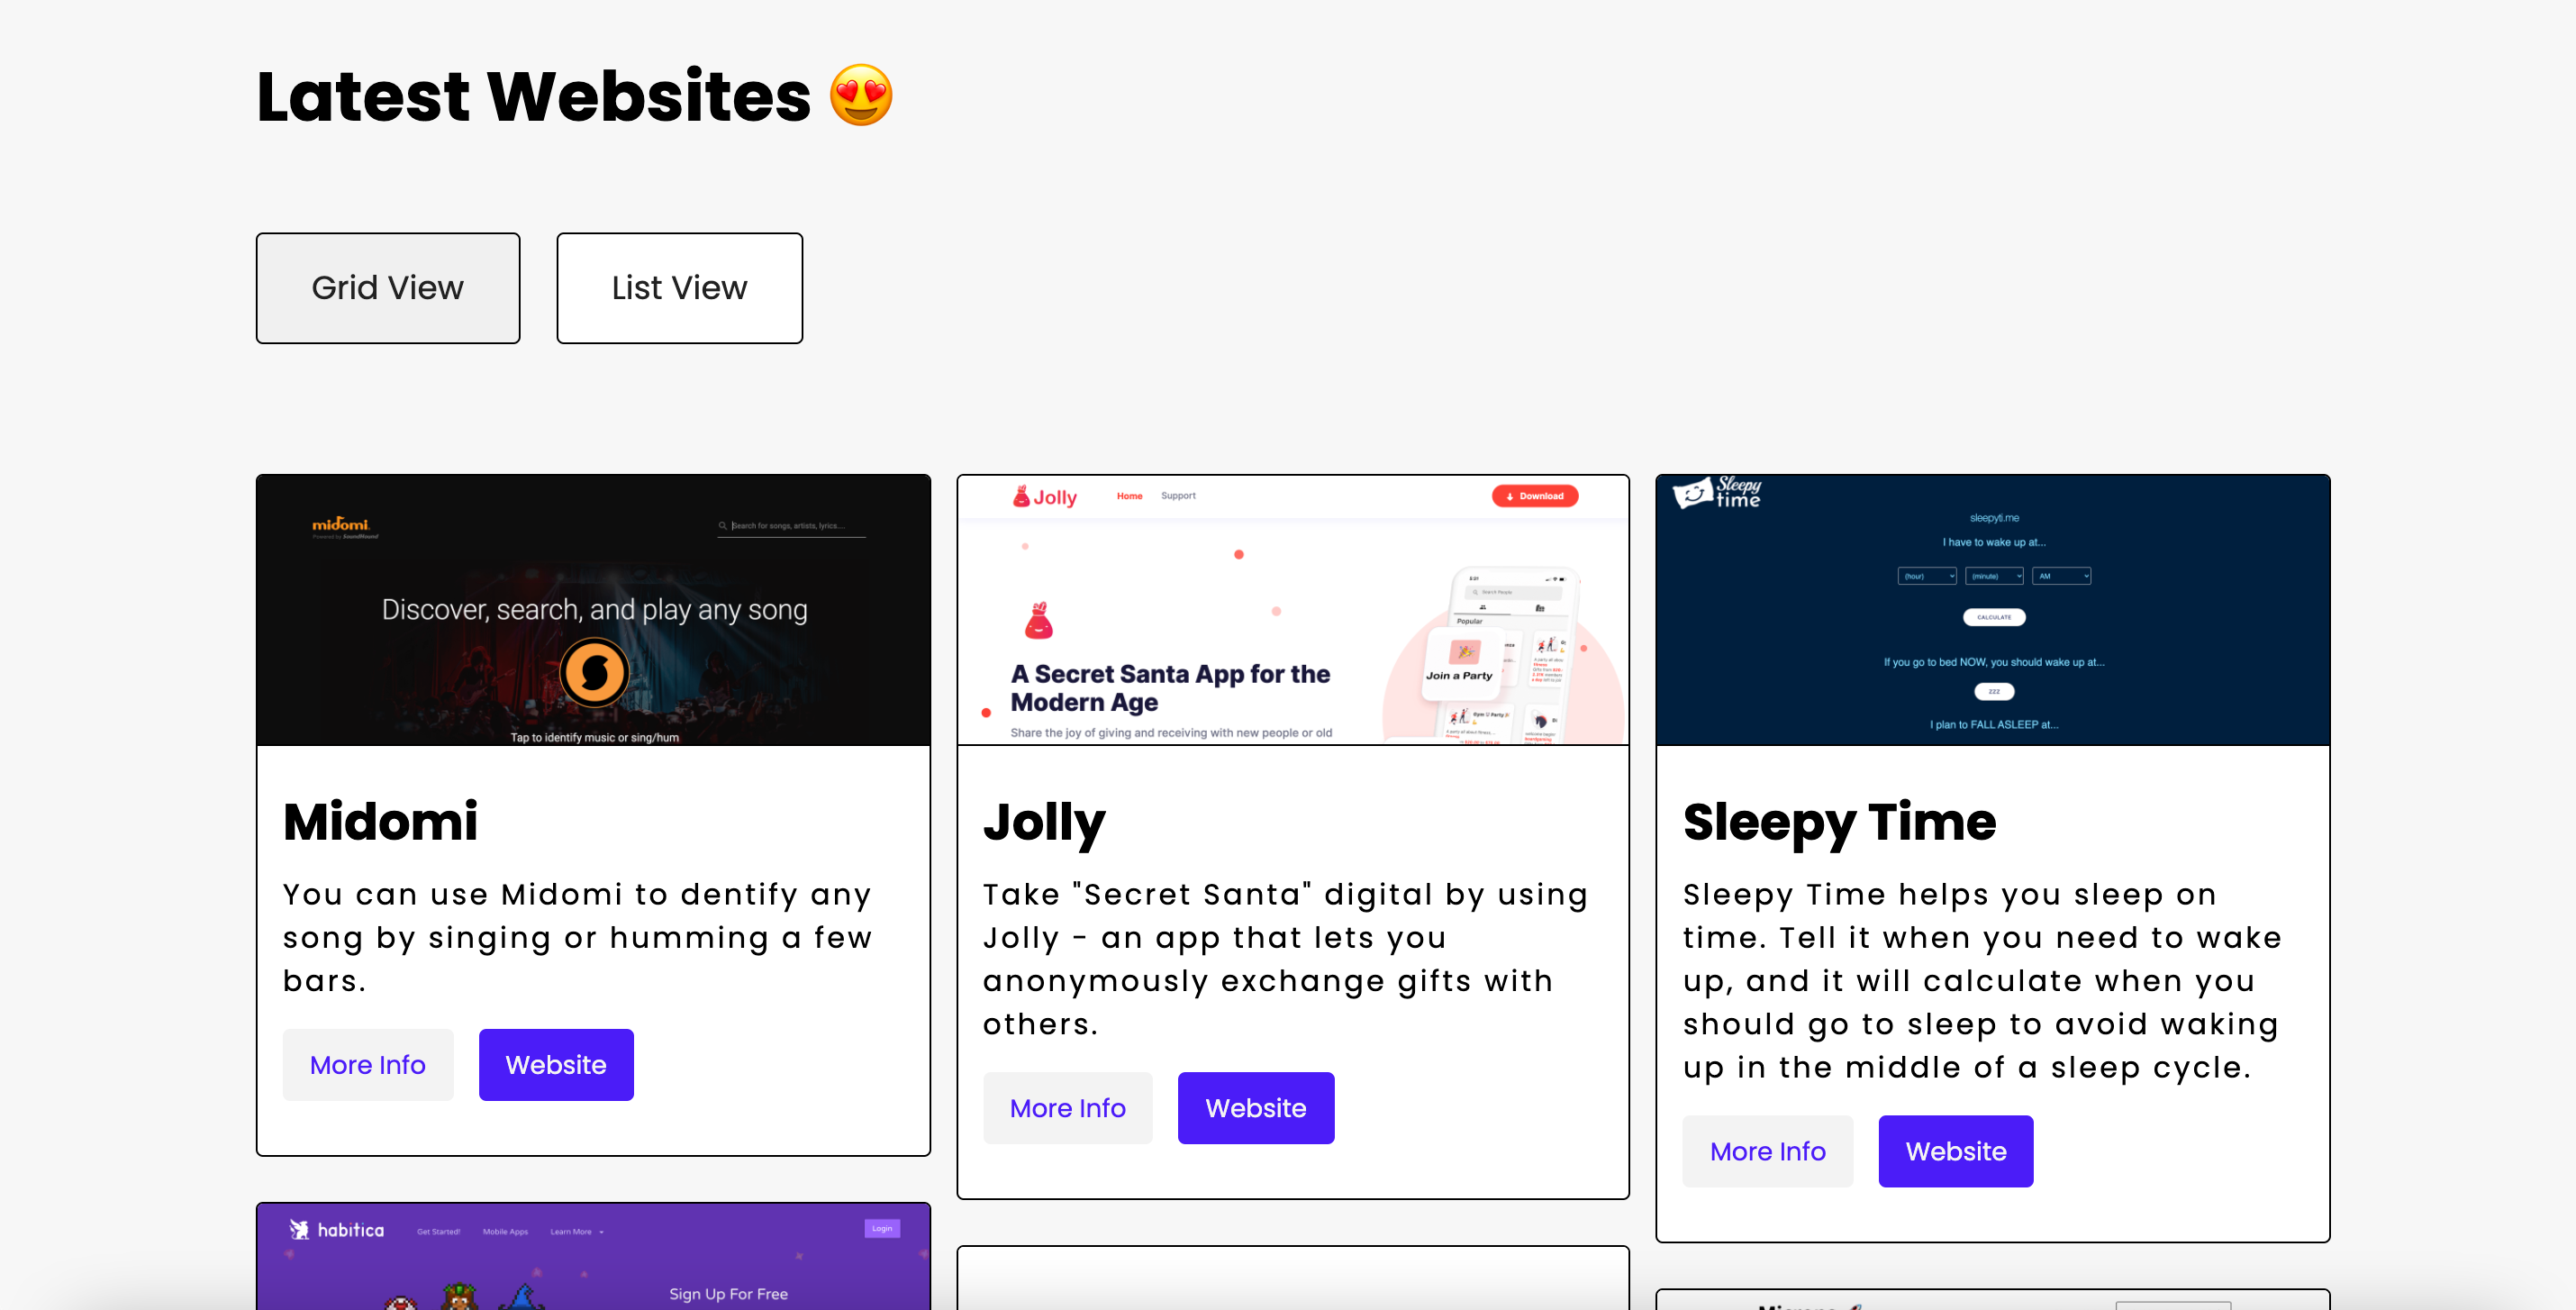This screenshot has height=1310, width=2576.
Task: Click the Habitica gryphon logo icon
Action: coord(301,1229)
